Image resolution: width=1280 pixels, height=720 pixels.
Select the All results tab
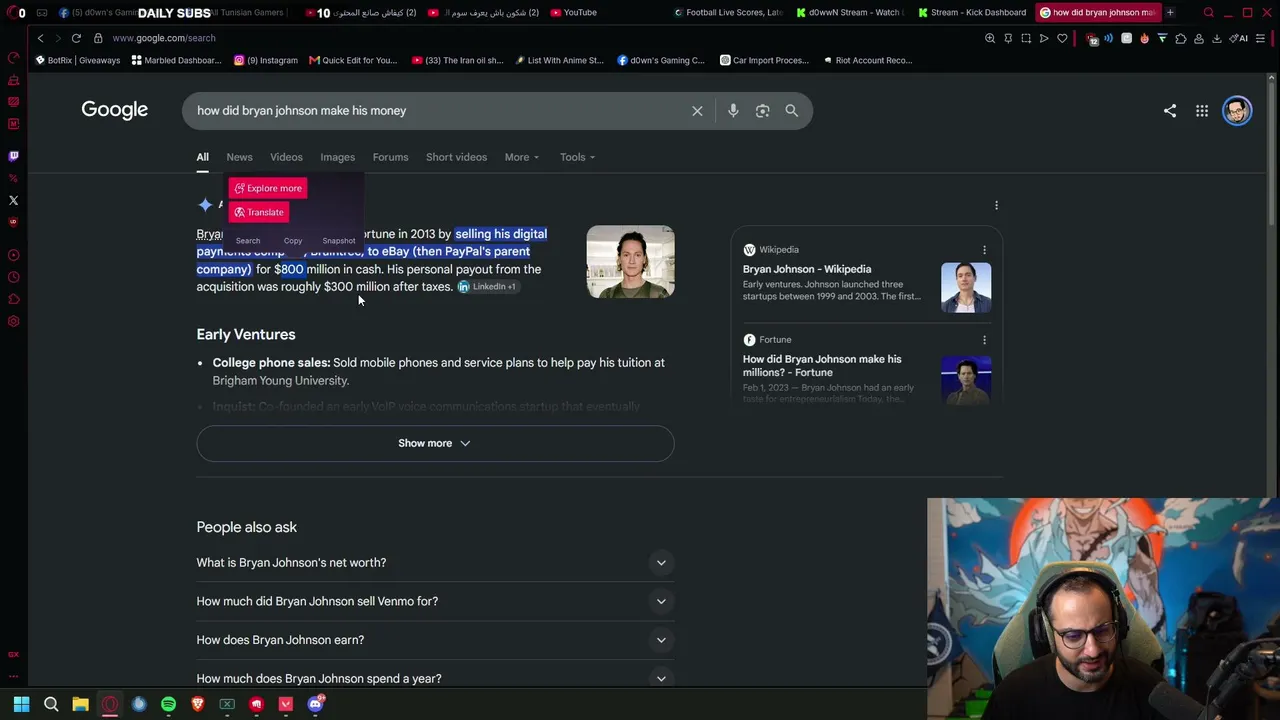click(202, 157)
